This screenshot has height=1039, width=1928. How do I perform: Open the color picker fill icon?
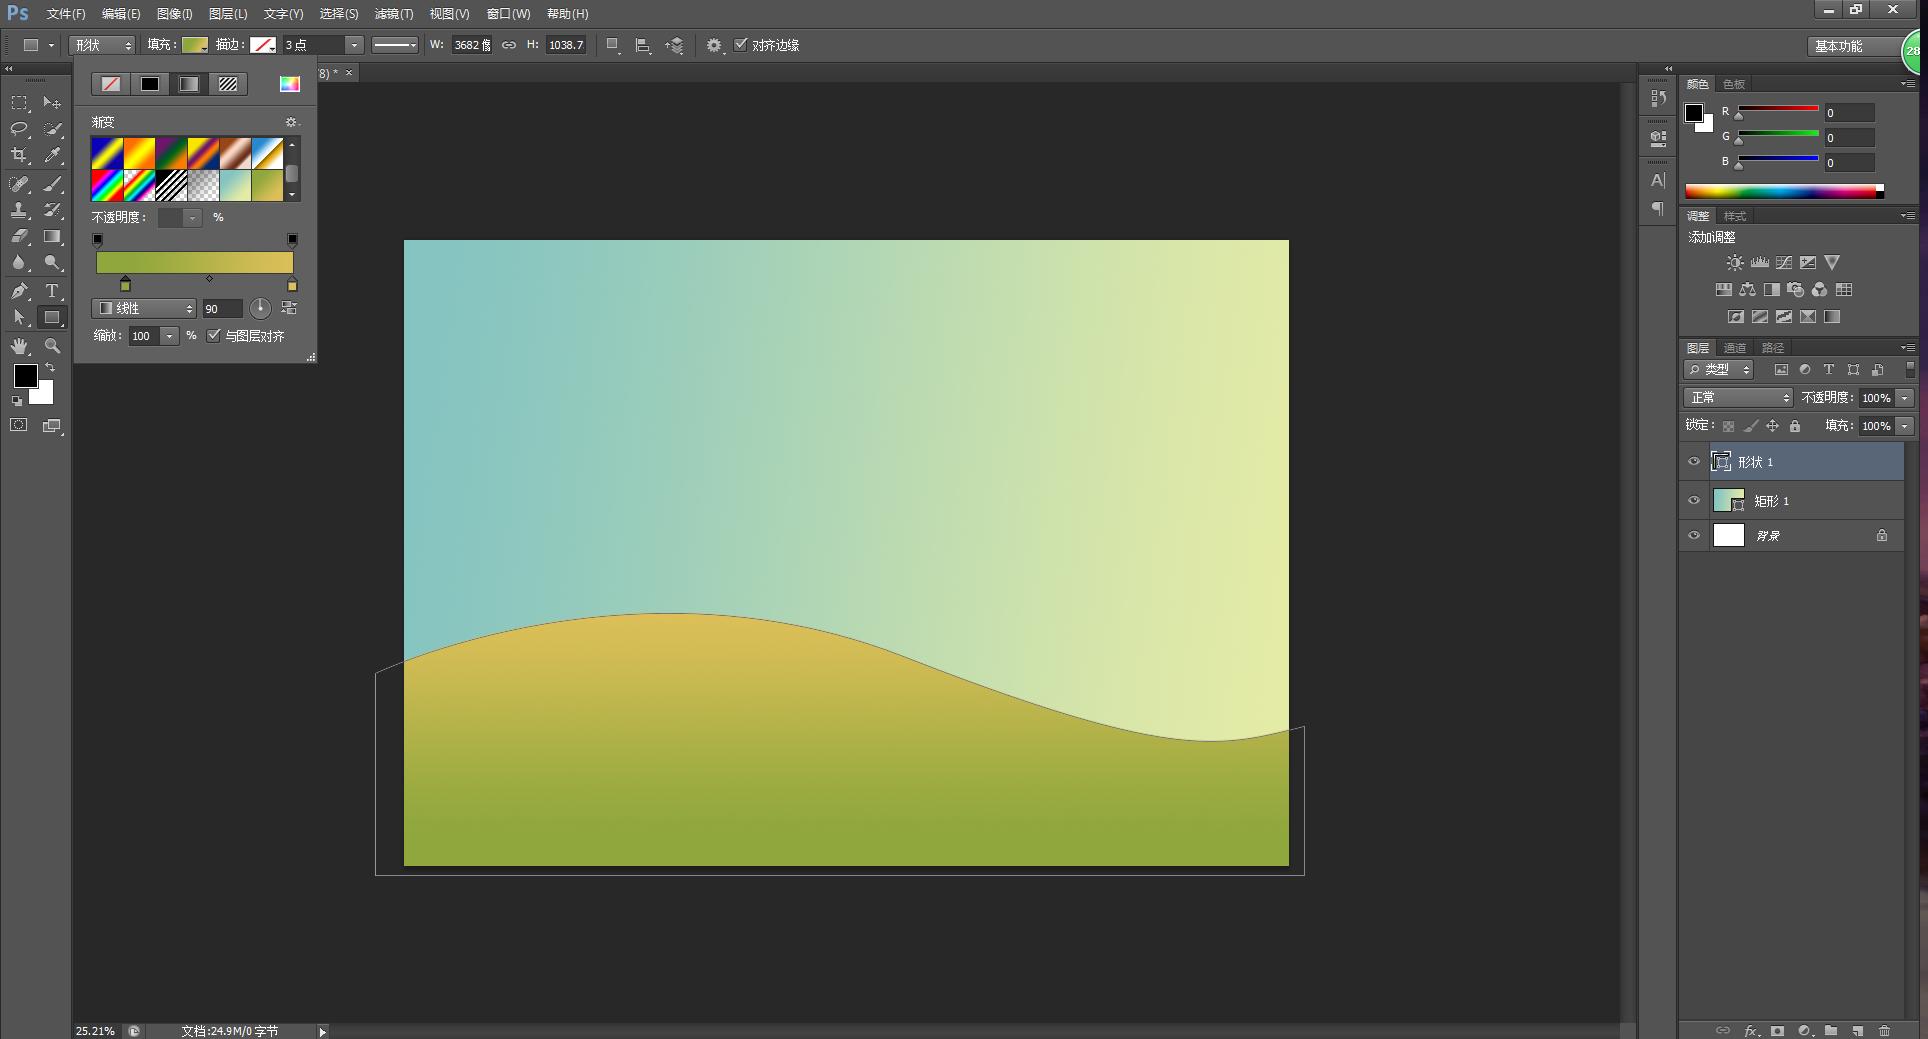pyautogui.click(x=289, y=84)
